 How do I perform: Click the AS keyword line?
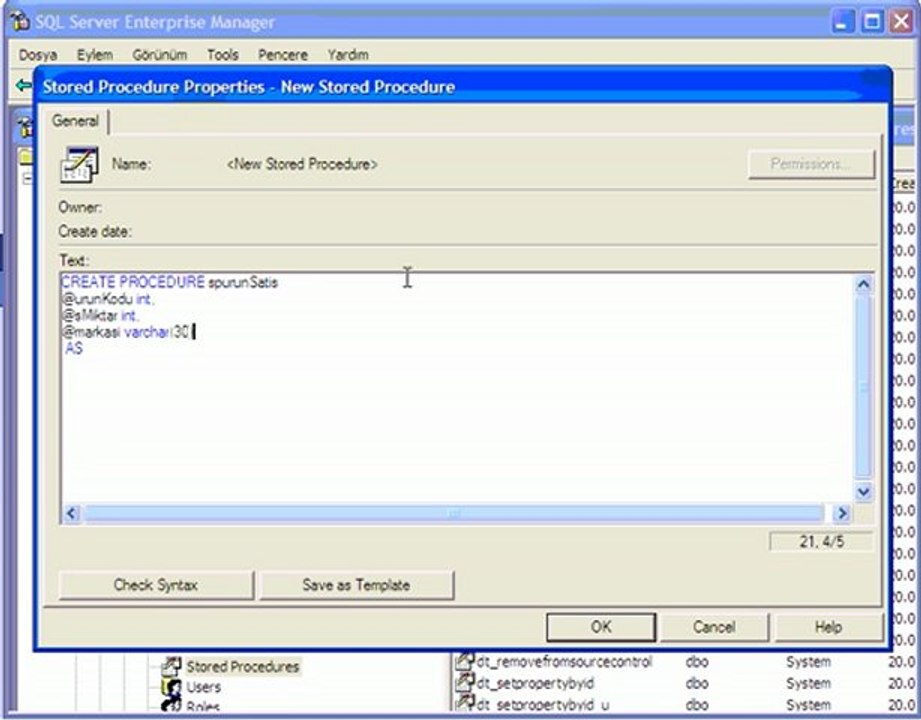[x=74, y=349]
